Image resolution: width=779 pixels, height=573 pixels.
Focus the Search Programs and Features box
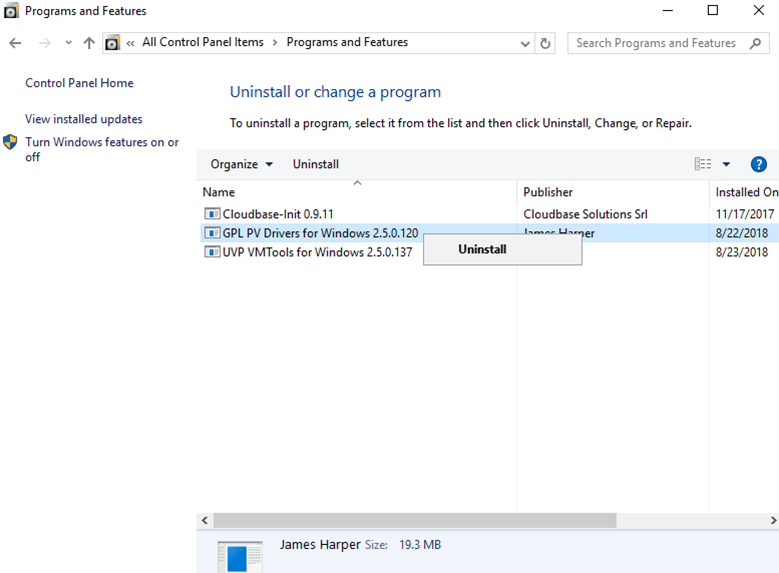(x=668, y=43)
